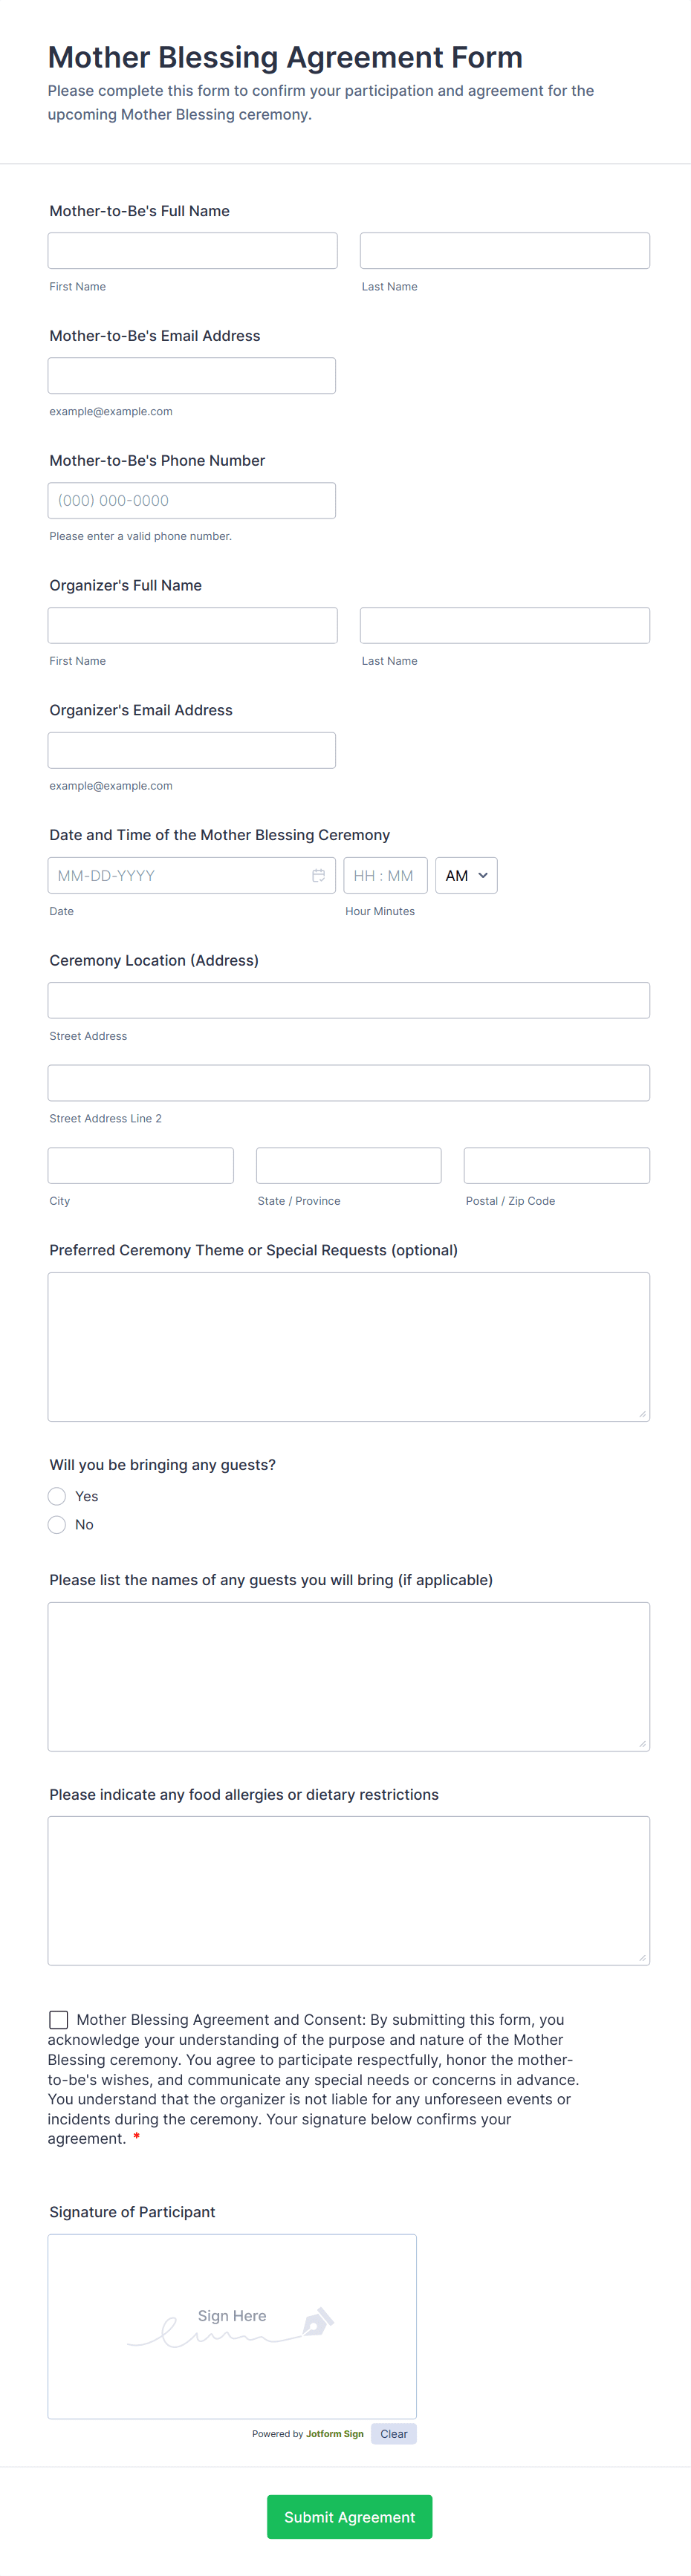Select Yes for bringing guests
The height and width of the screenshot is (2576, 691).
(57, 1496)
